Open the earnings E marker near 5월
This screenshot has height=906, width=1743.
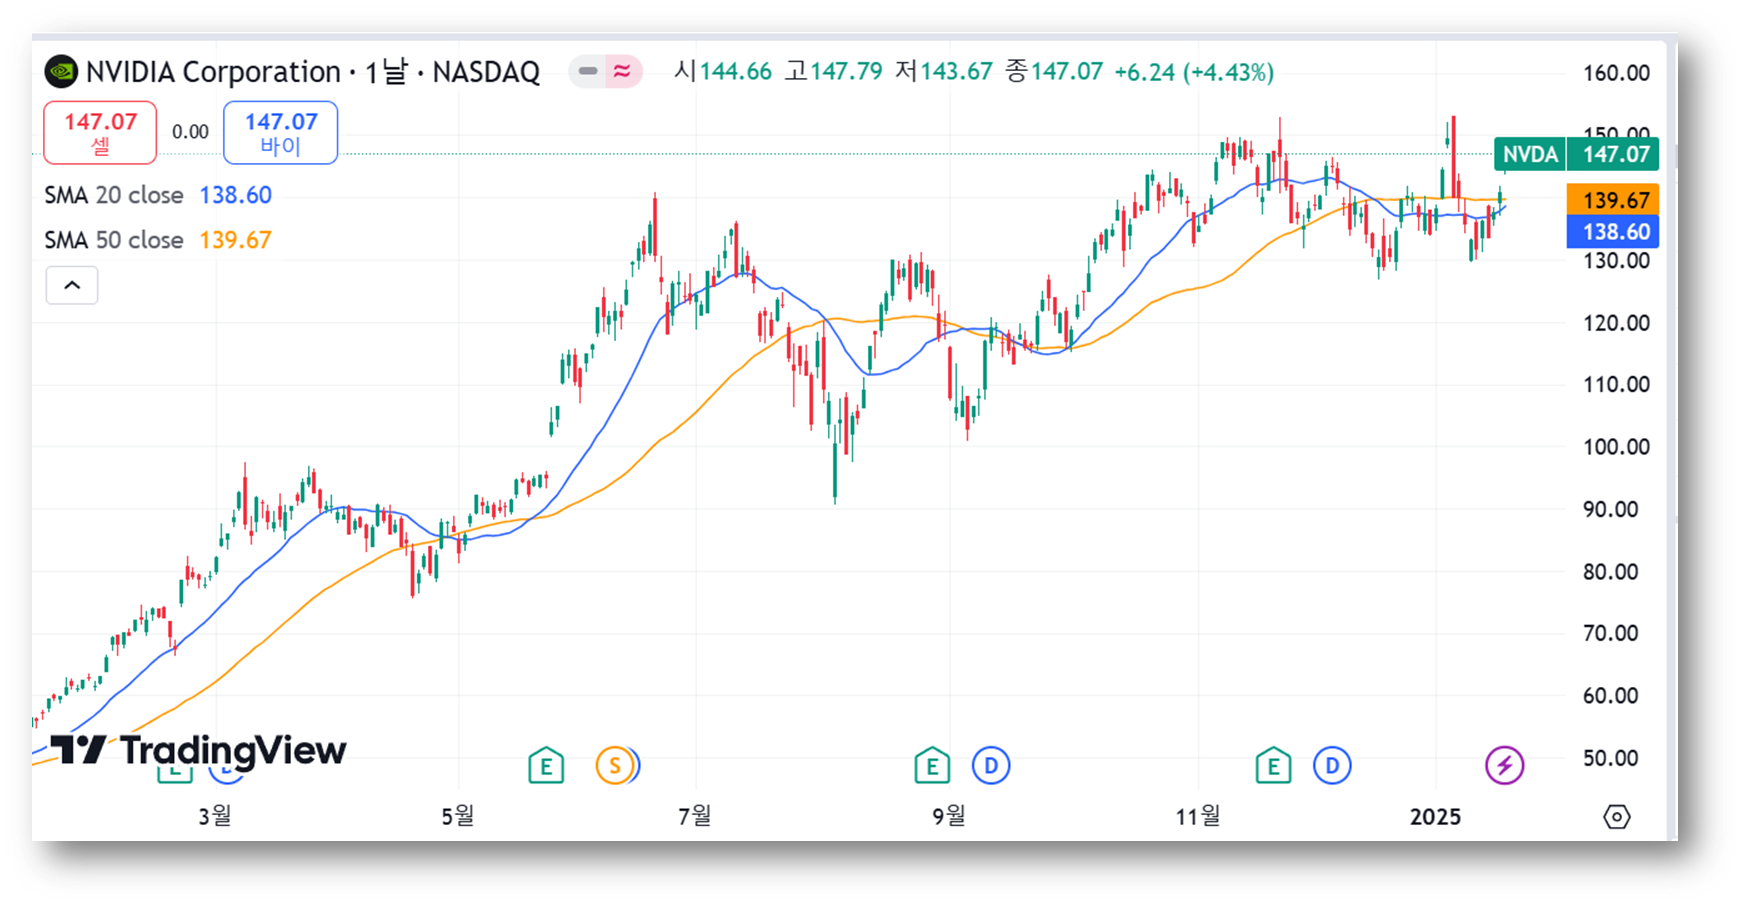pyautogui.click(x=546, y=766)
